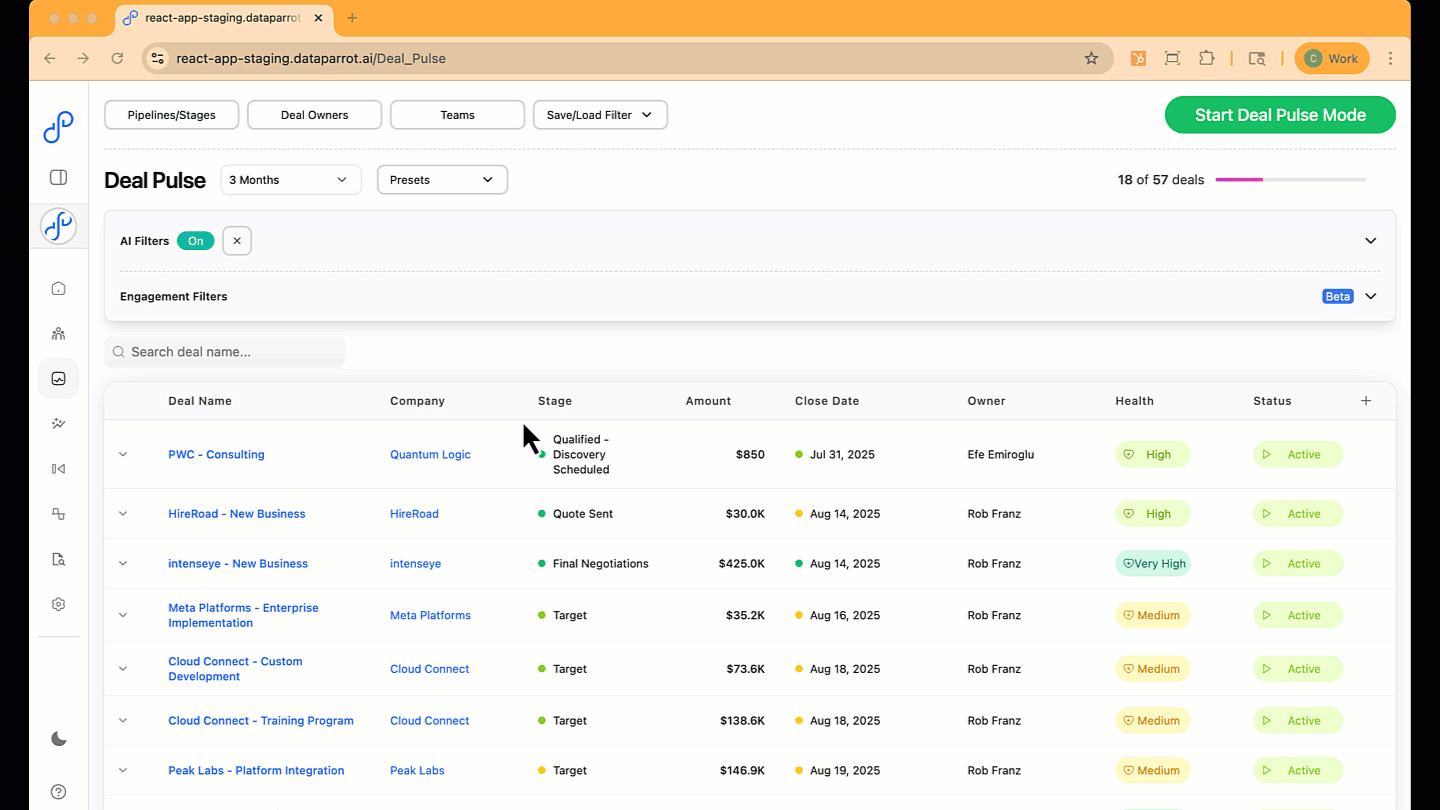This screenshot has height=810, width=1440.
Task: Select the team members icon in sidebar
Action: [x=58, y=333]
